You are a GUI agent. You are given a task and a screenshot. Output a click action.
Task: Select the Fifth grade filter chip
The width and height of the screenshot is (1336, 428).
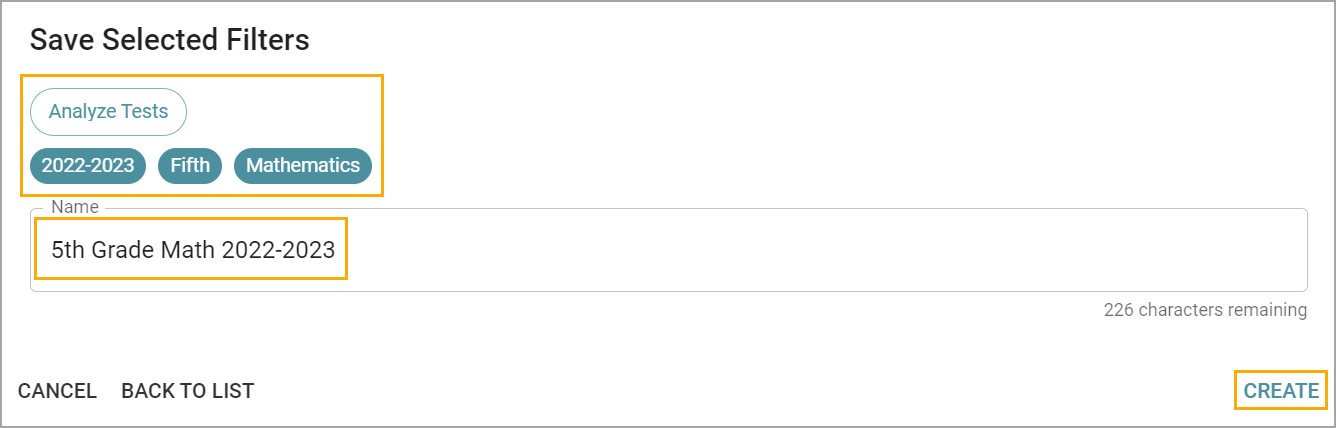click(x=190, y=166)
